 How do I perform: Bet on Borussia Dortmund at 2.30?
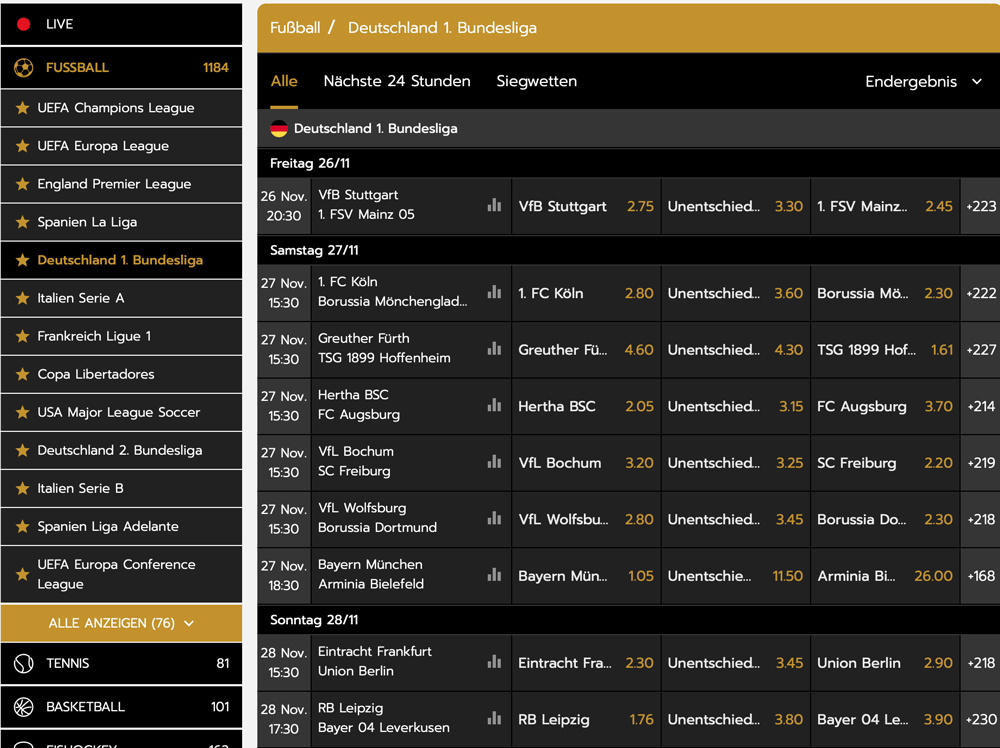(x=885, y=519)
